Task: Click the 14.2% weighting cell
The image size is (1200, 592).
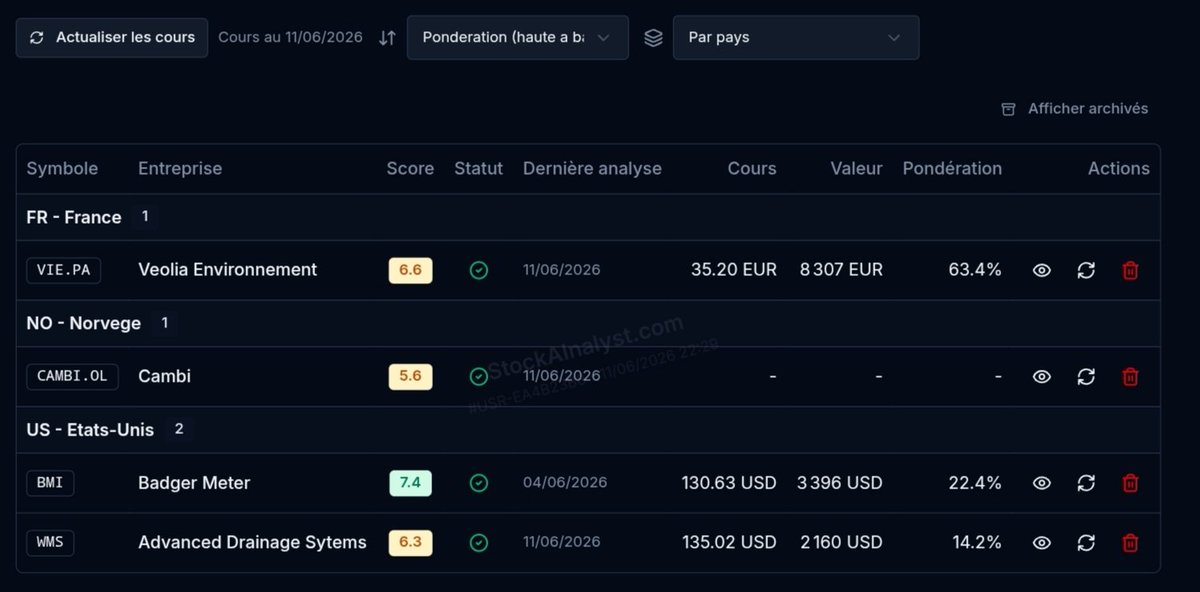Action: point(975,542)
